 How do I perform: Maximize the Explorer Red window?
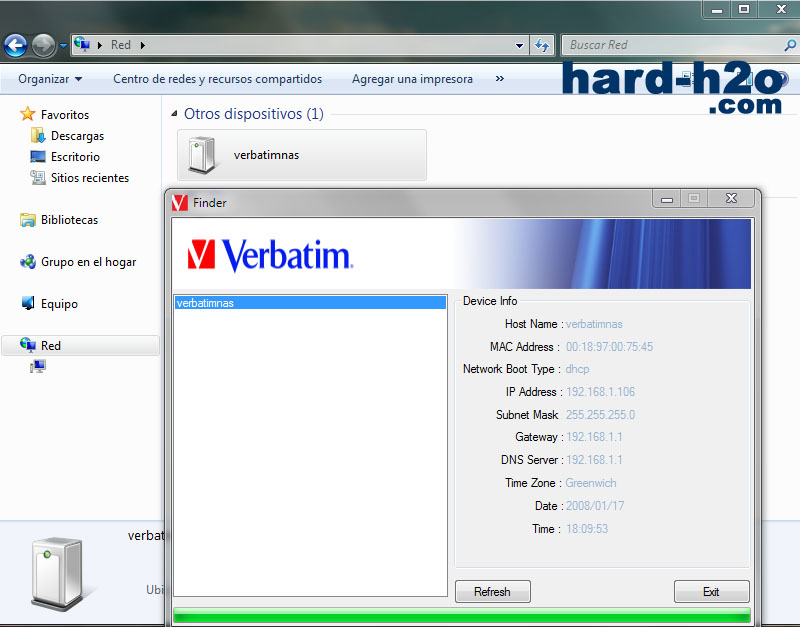pos(744,9)
